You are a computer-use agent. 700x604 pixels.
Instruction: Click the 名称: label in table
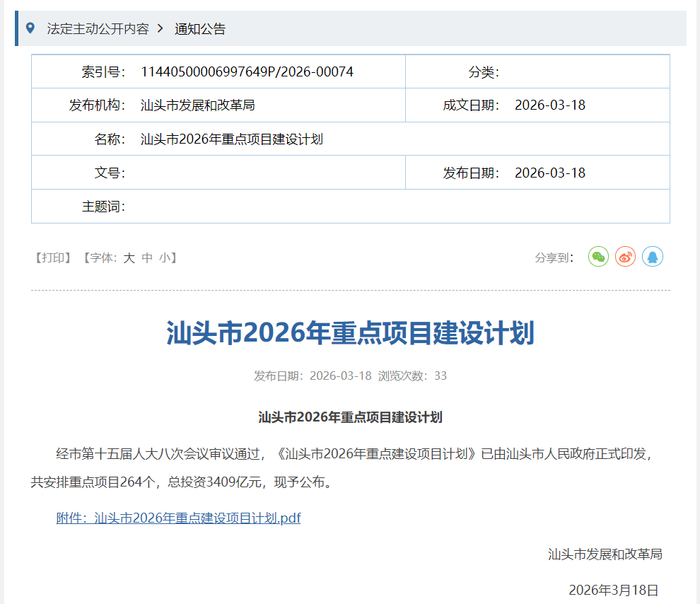(110, 139)
